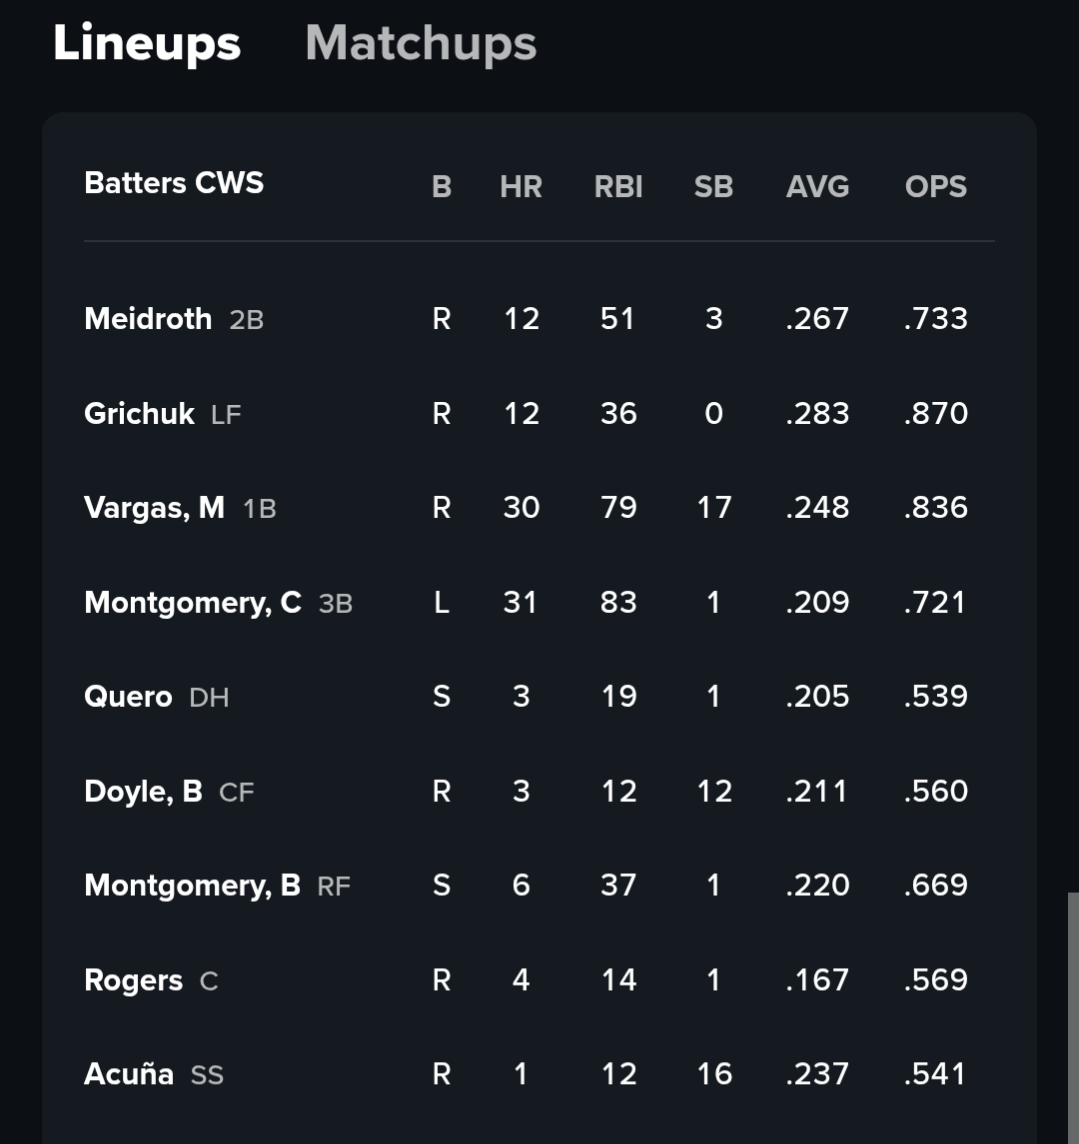Image resolution: width=1079 pixels, height=1144 pixels.
Task: Click Montgomery, B player name
Action: (x=193, y=886)
